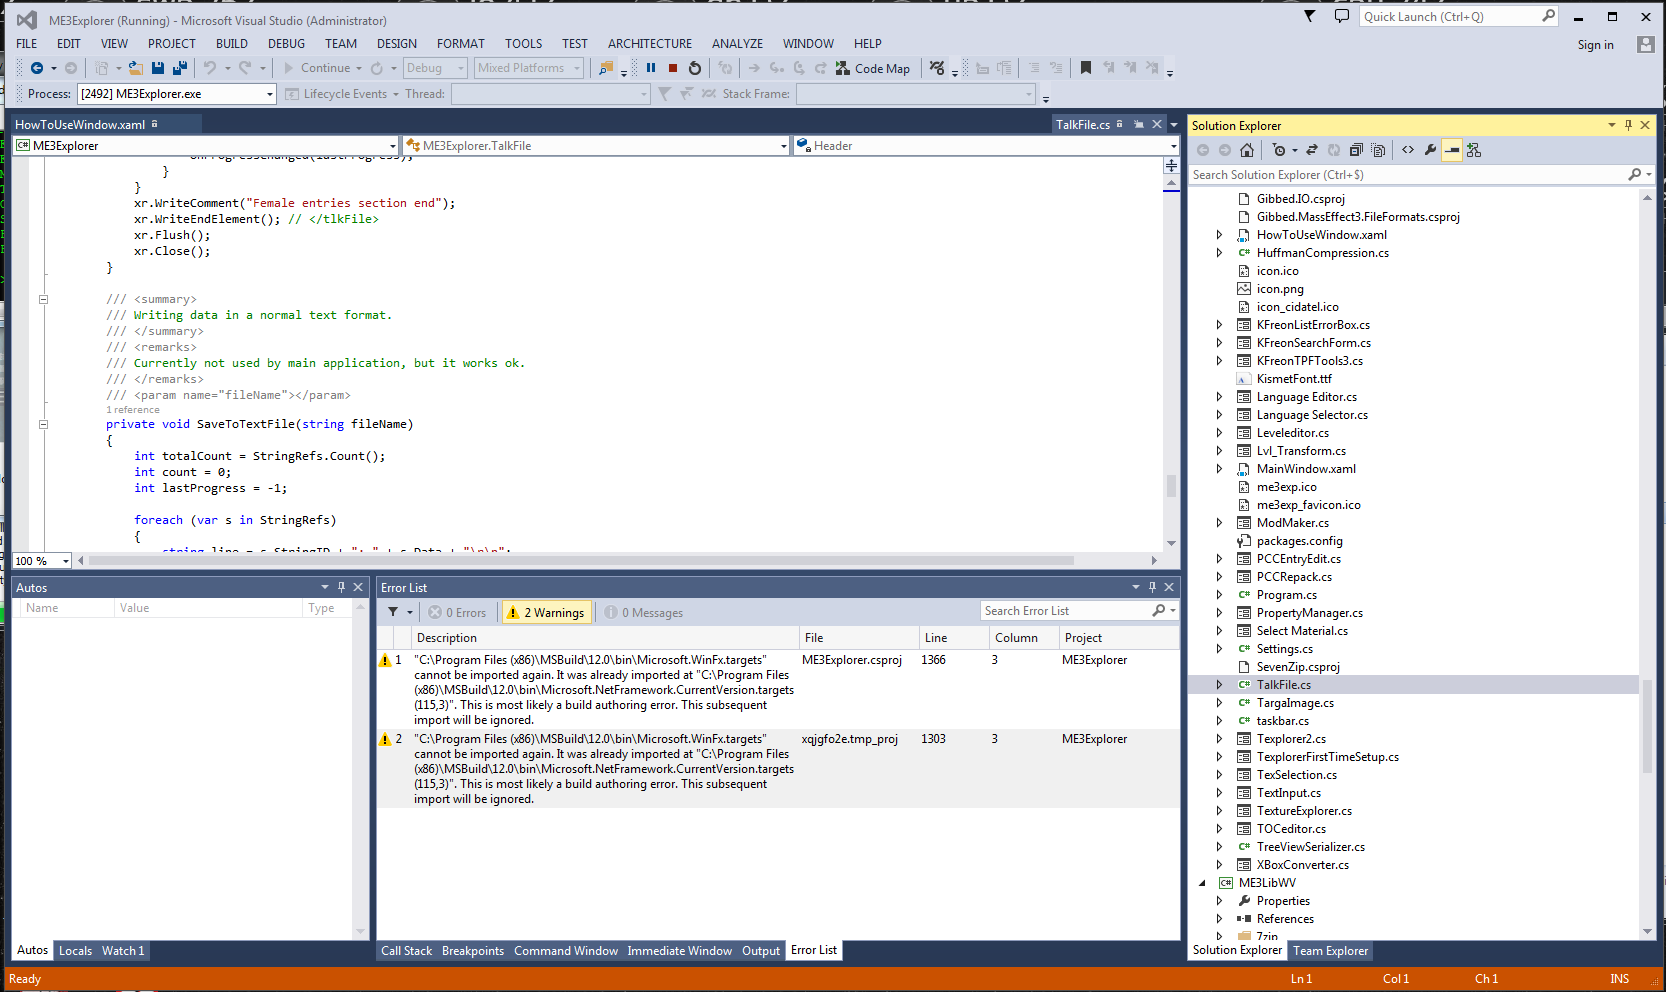Click into the Search Error List field

point(1066,611)
